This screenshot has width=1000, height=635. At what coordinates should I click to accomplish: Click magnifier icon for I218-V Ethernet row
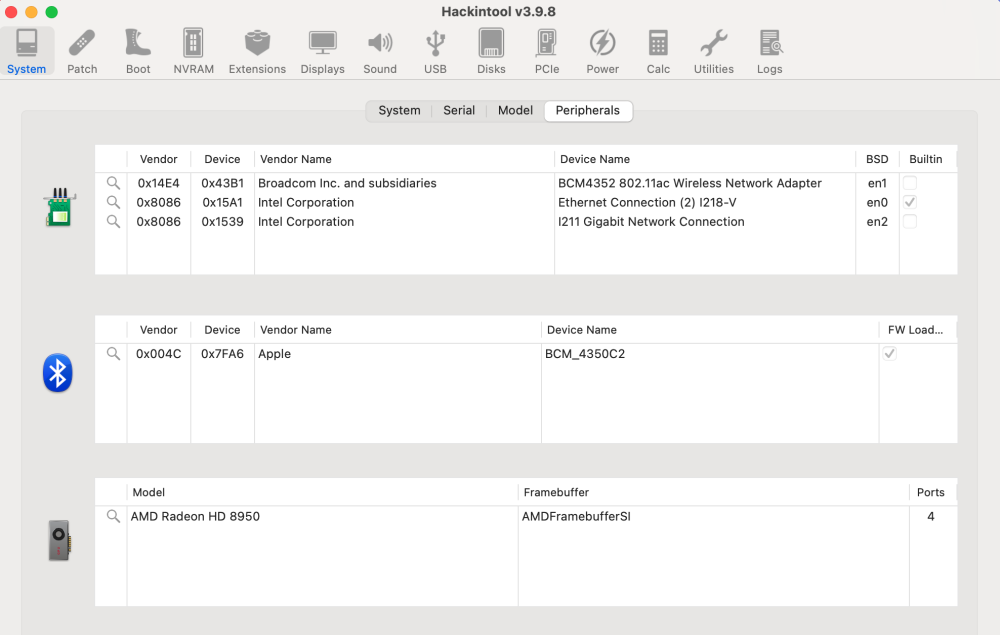tap(113, 202)
